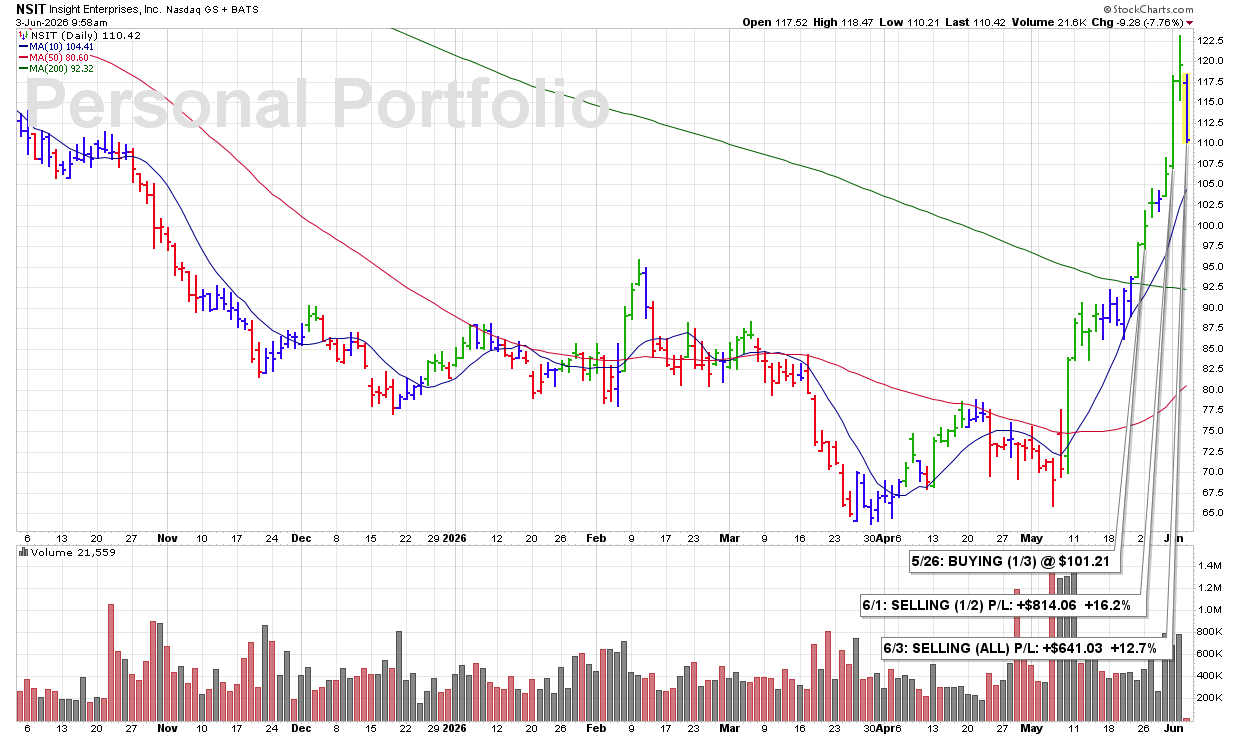The height and width of the screenshot is (737, 1240).
Task: Click the 2026 year marker on the date axis
Action: coord(455,536)
